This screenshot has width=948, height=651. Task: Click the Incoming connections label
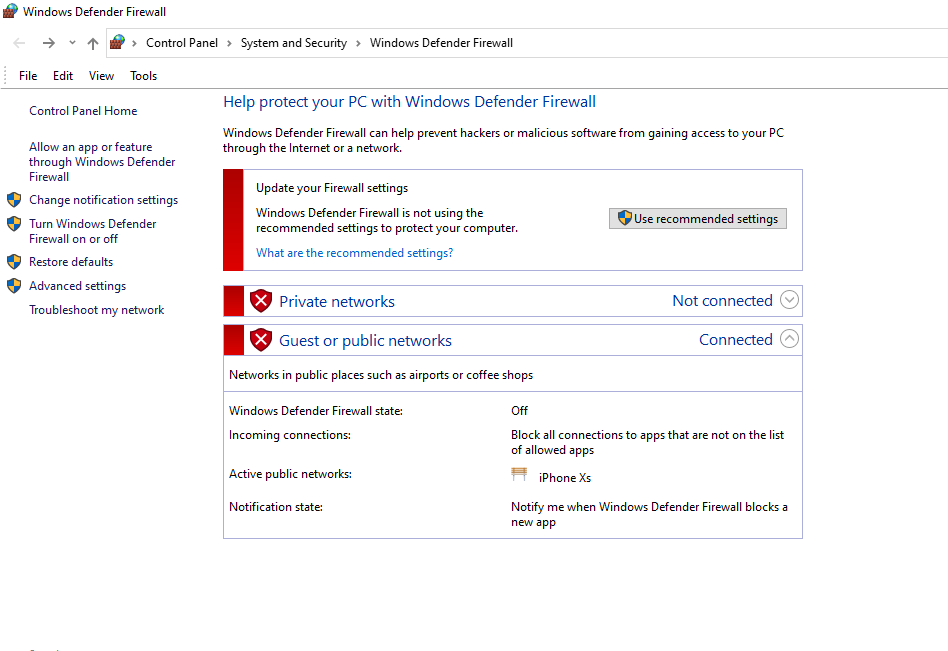(x=290, y=435)
